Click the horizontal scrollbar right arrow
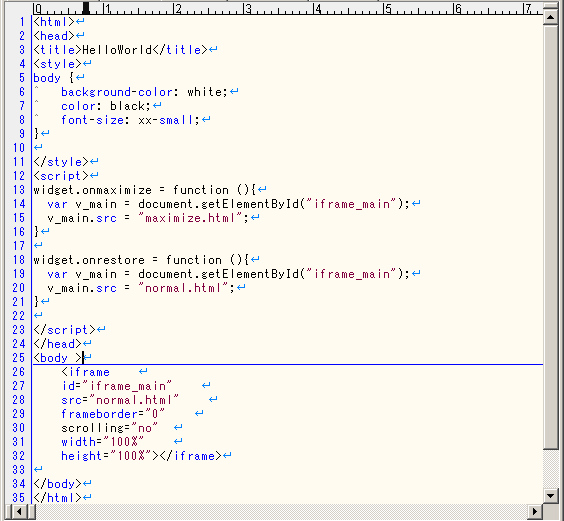 535,511
